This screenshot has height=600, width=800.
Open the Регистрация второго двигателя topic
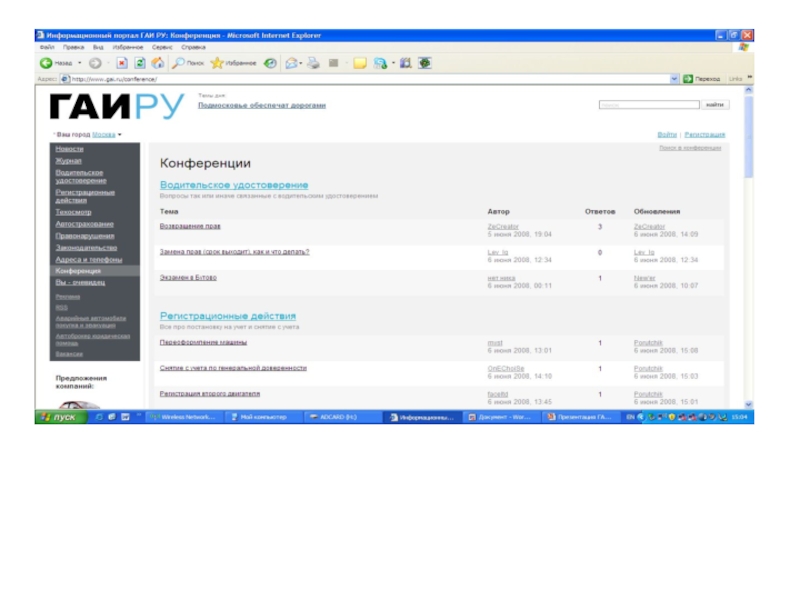pyautogui.click(x=210, y=394)
